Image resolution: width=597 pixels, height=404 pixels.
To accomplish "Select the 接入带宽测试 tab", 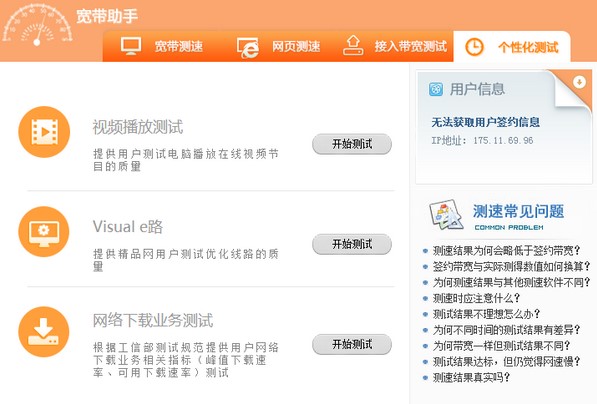I will coord(395,46).
